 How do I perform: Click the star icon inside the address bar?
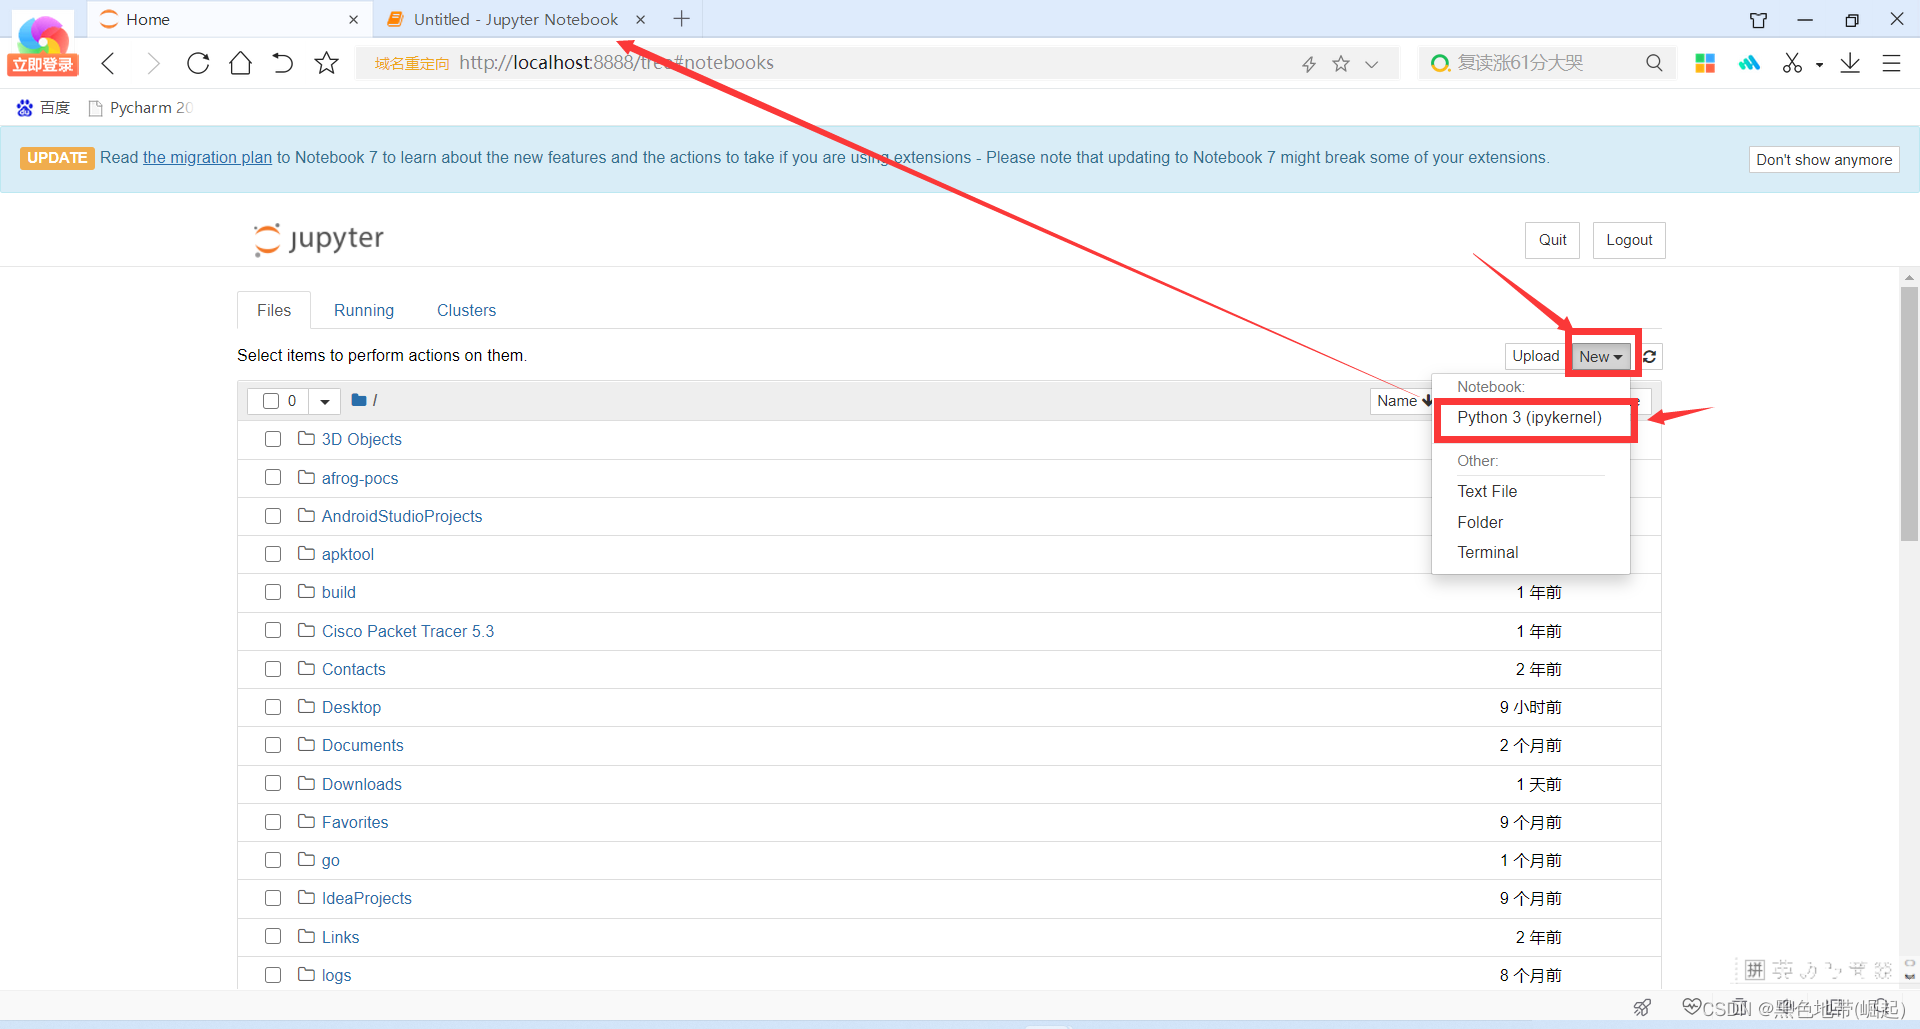pos(1341,64)
